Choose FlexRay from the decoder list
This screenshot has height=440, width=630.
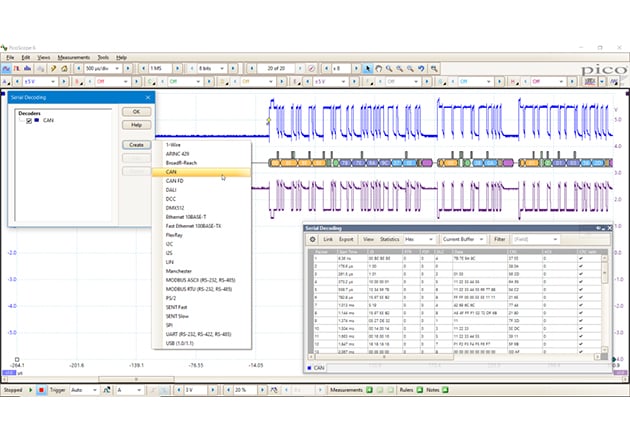tap(202, 235)
